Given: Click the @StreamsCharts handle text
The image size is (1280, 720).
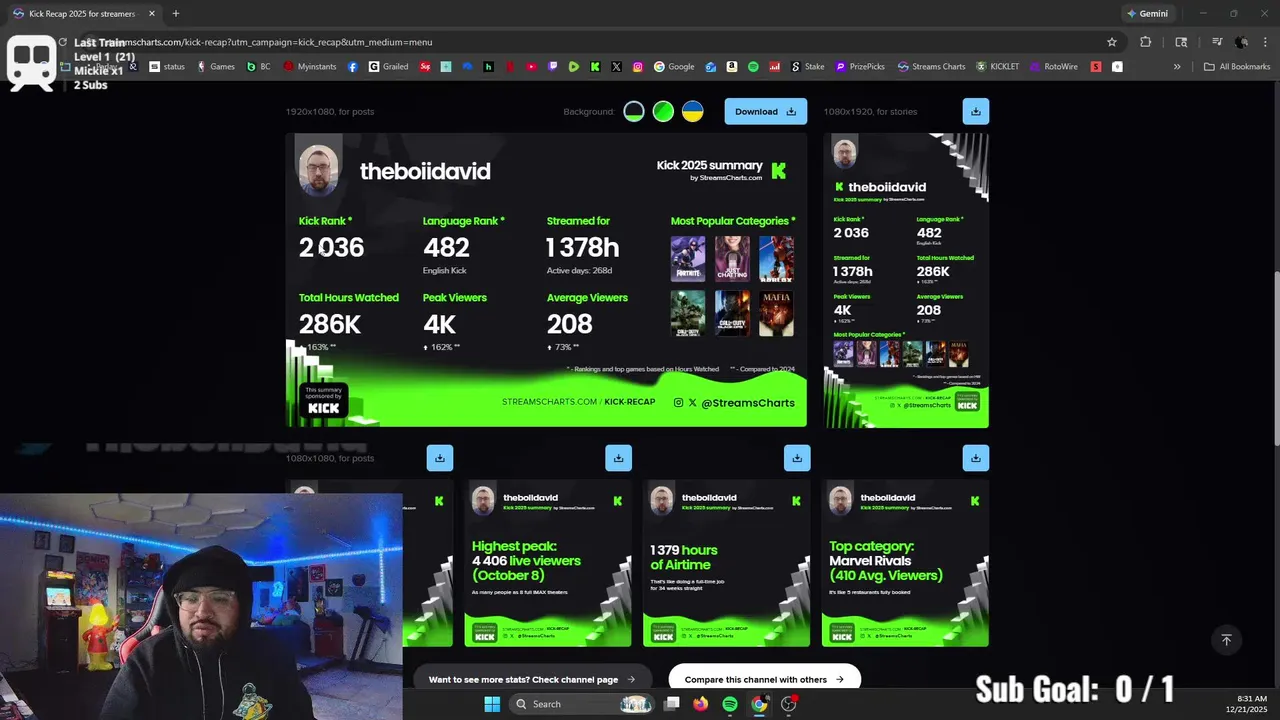Looking at the screenshot, I should (x=748, y=403).
